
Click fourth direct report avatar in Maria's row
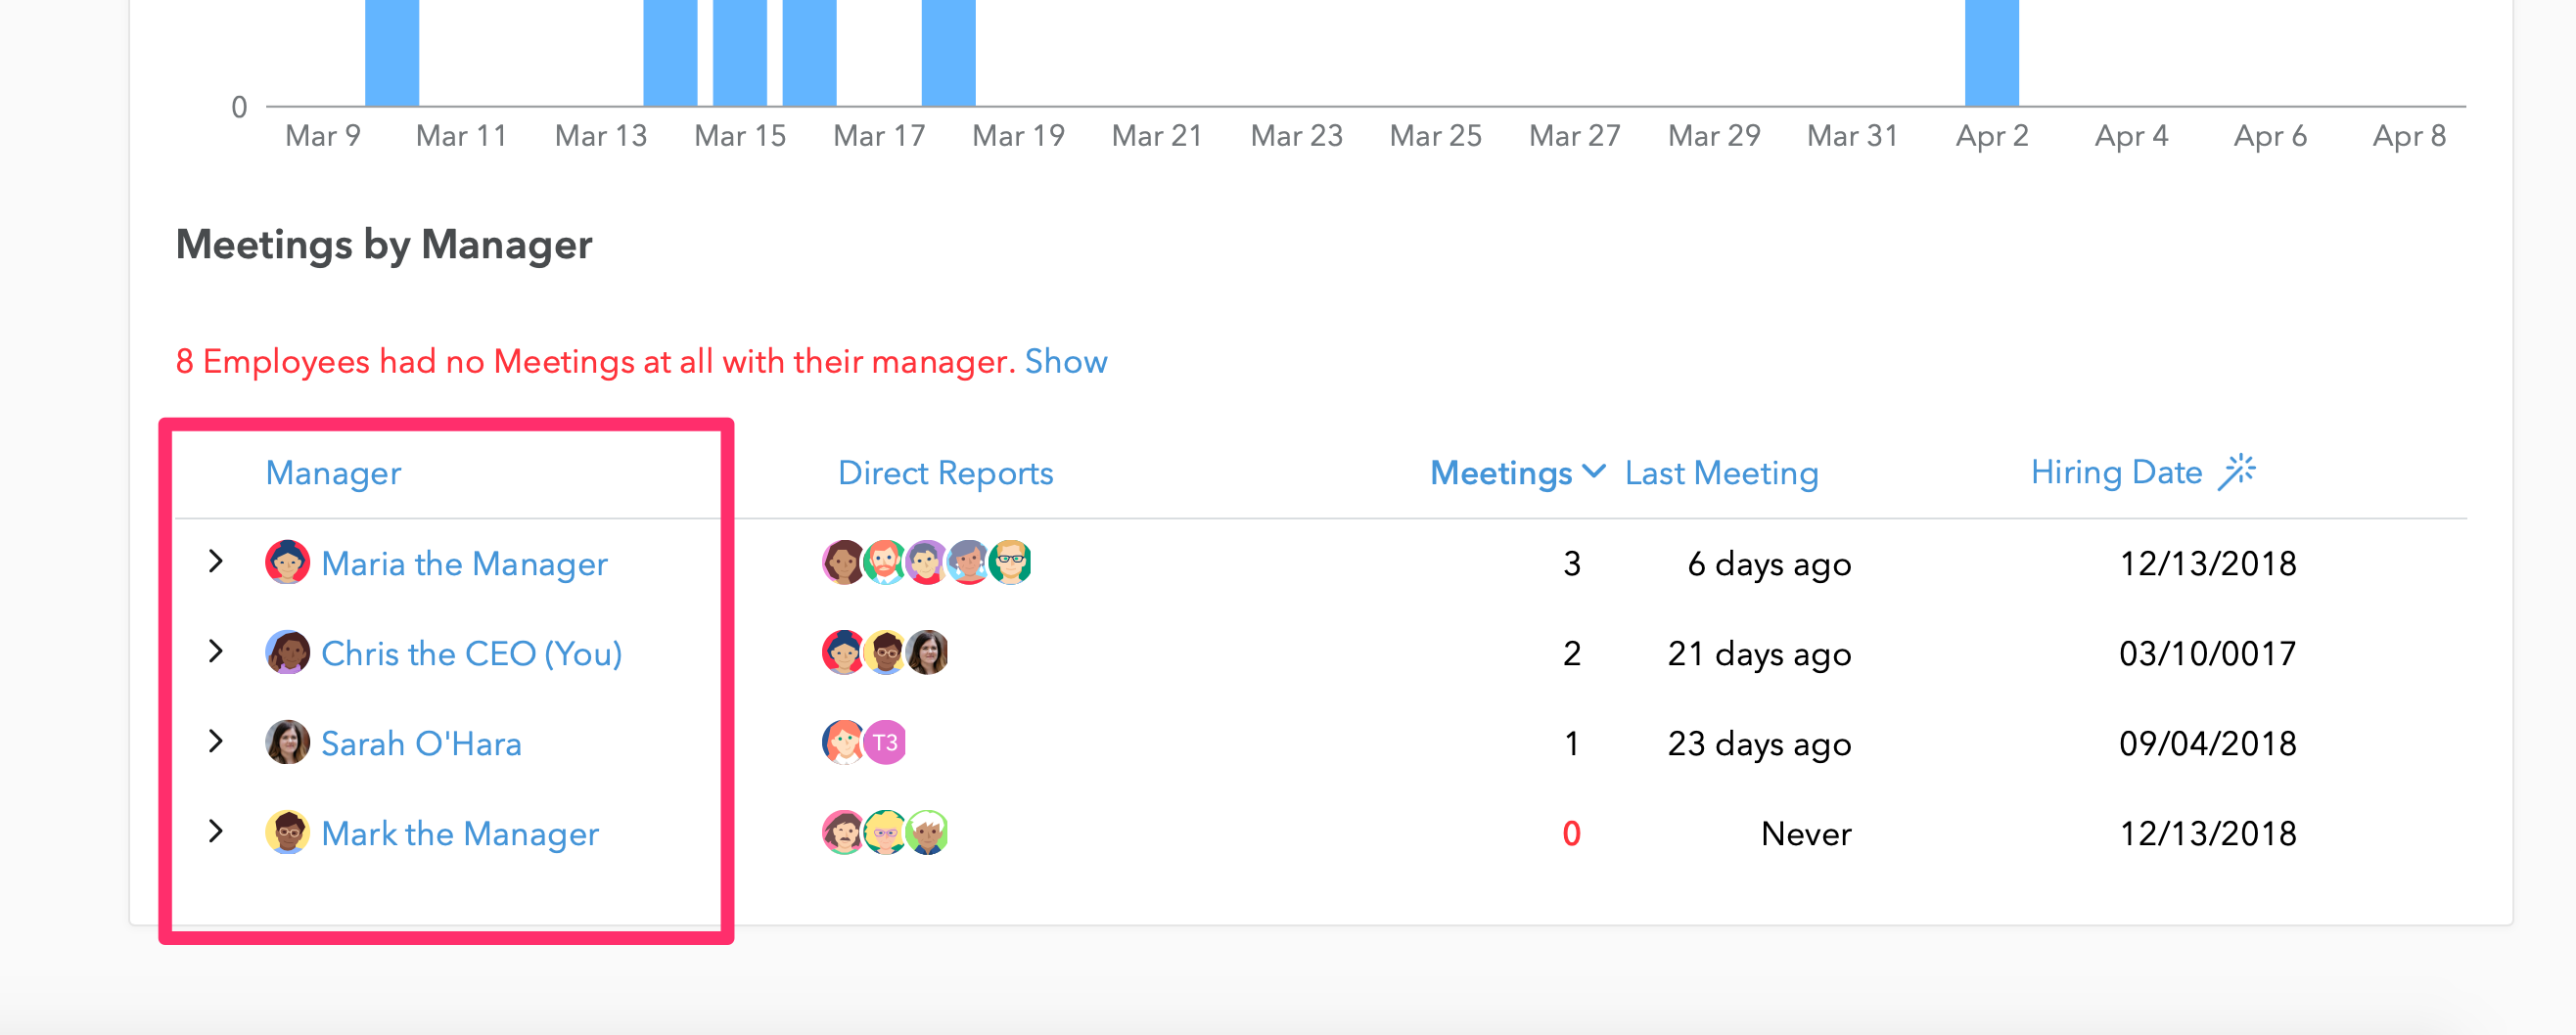point(968,562)
